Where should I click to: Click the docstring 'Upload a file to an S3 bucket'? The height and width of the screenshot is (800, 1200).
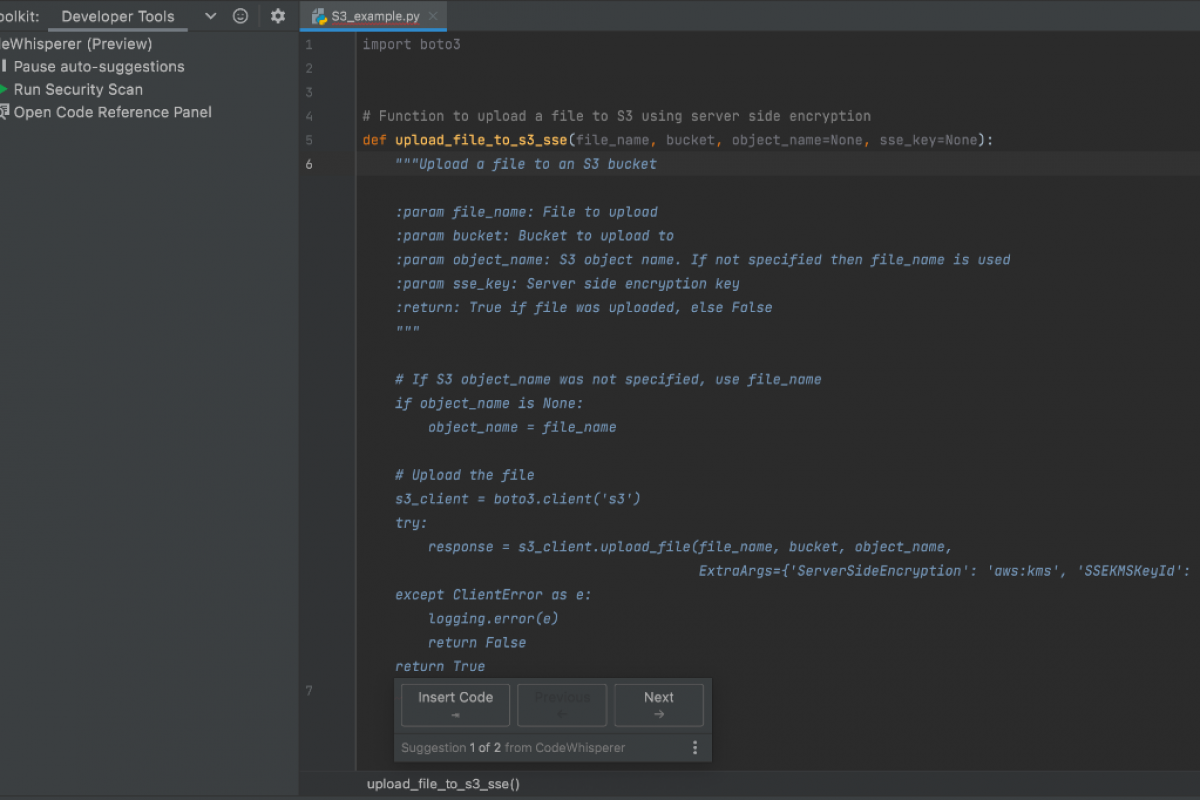coord(526,164)
